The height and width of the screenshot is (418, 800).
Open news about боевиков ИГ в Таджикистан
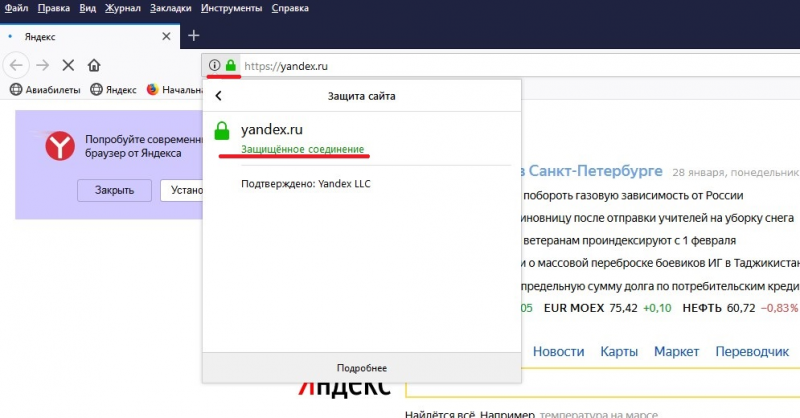pos(660,263)
